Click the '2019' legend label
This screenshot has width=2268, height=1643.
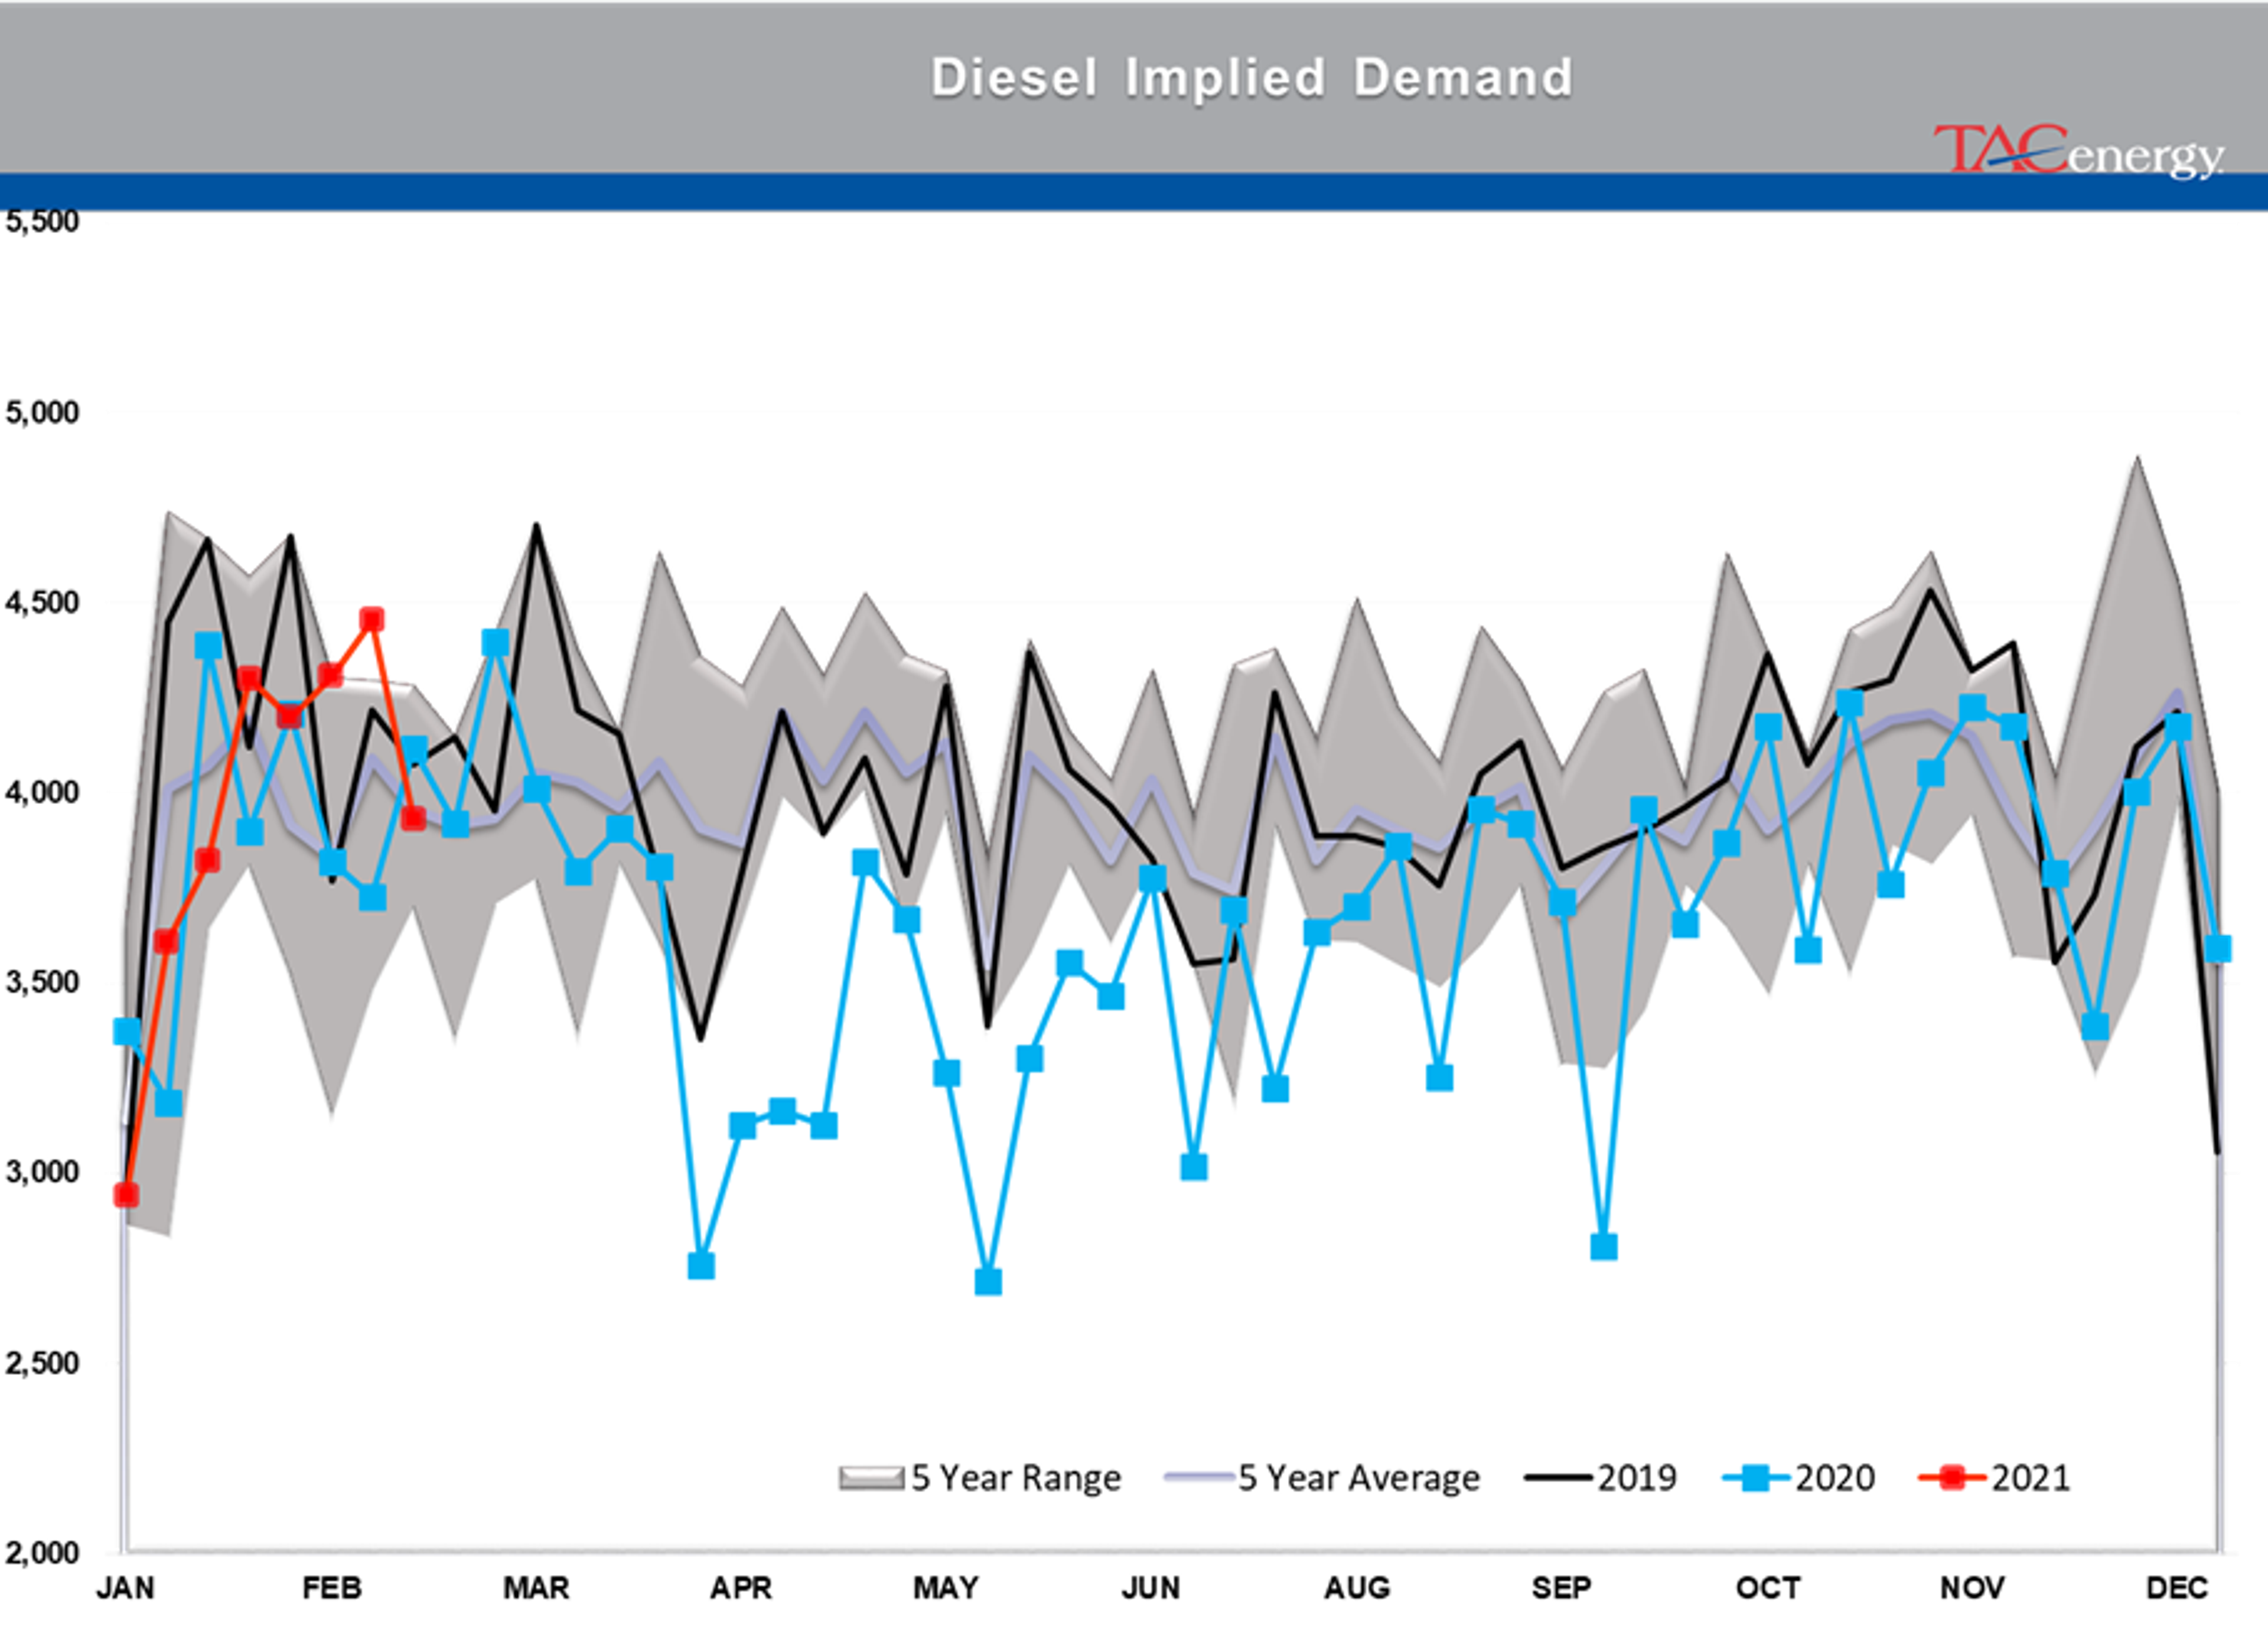coord(1637,1478)
